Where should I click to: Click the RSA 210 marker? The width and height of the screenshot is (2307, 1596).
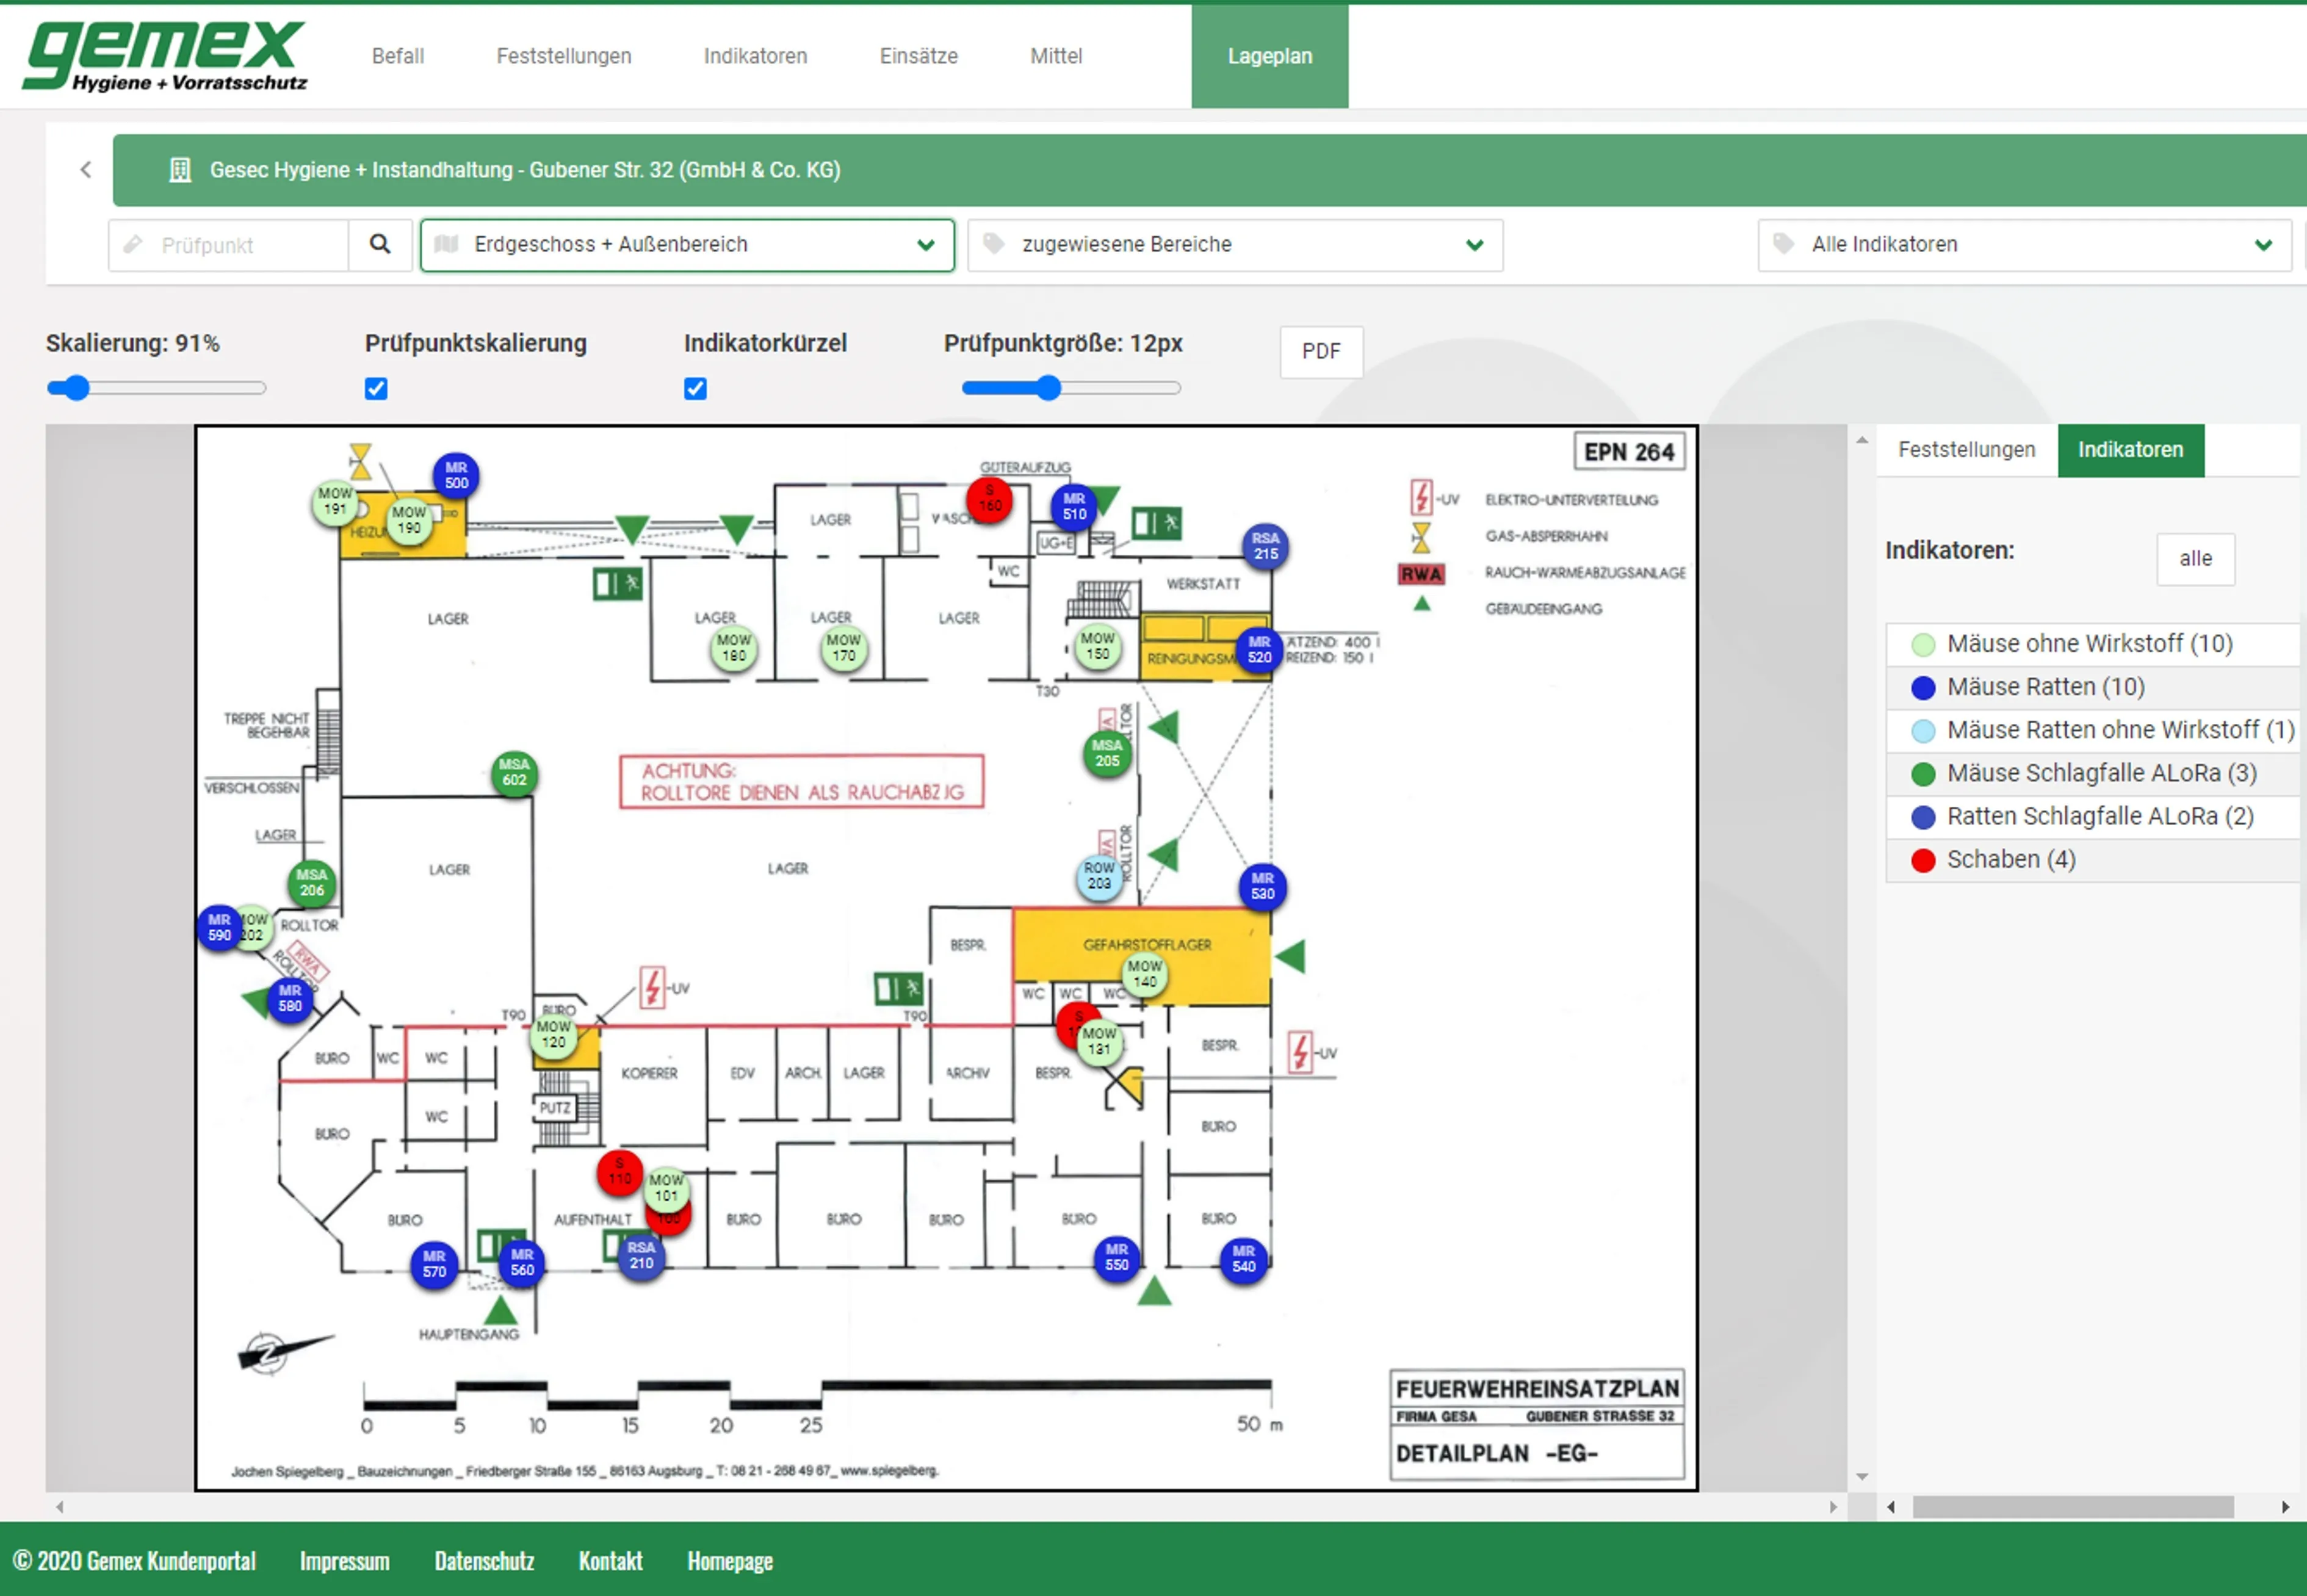tap(641, 1256)
